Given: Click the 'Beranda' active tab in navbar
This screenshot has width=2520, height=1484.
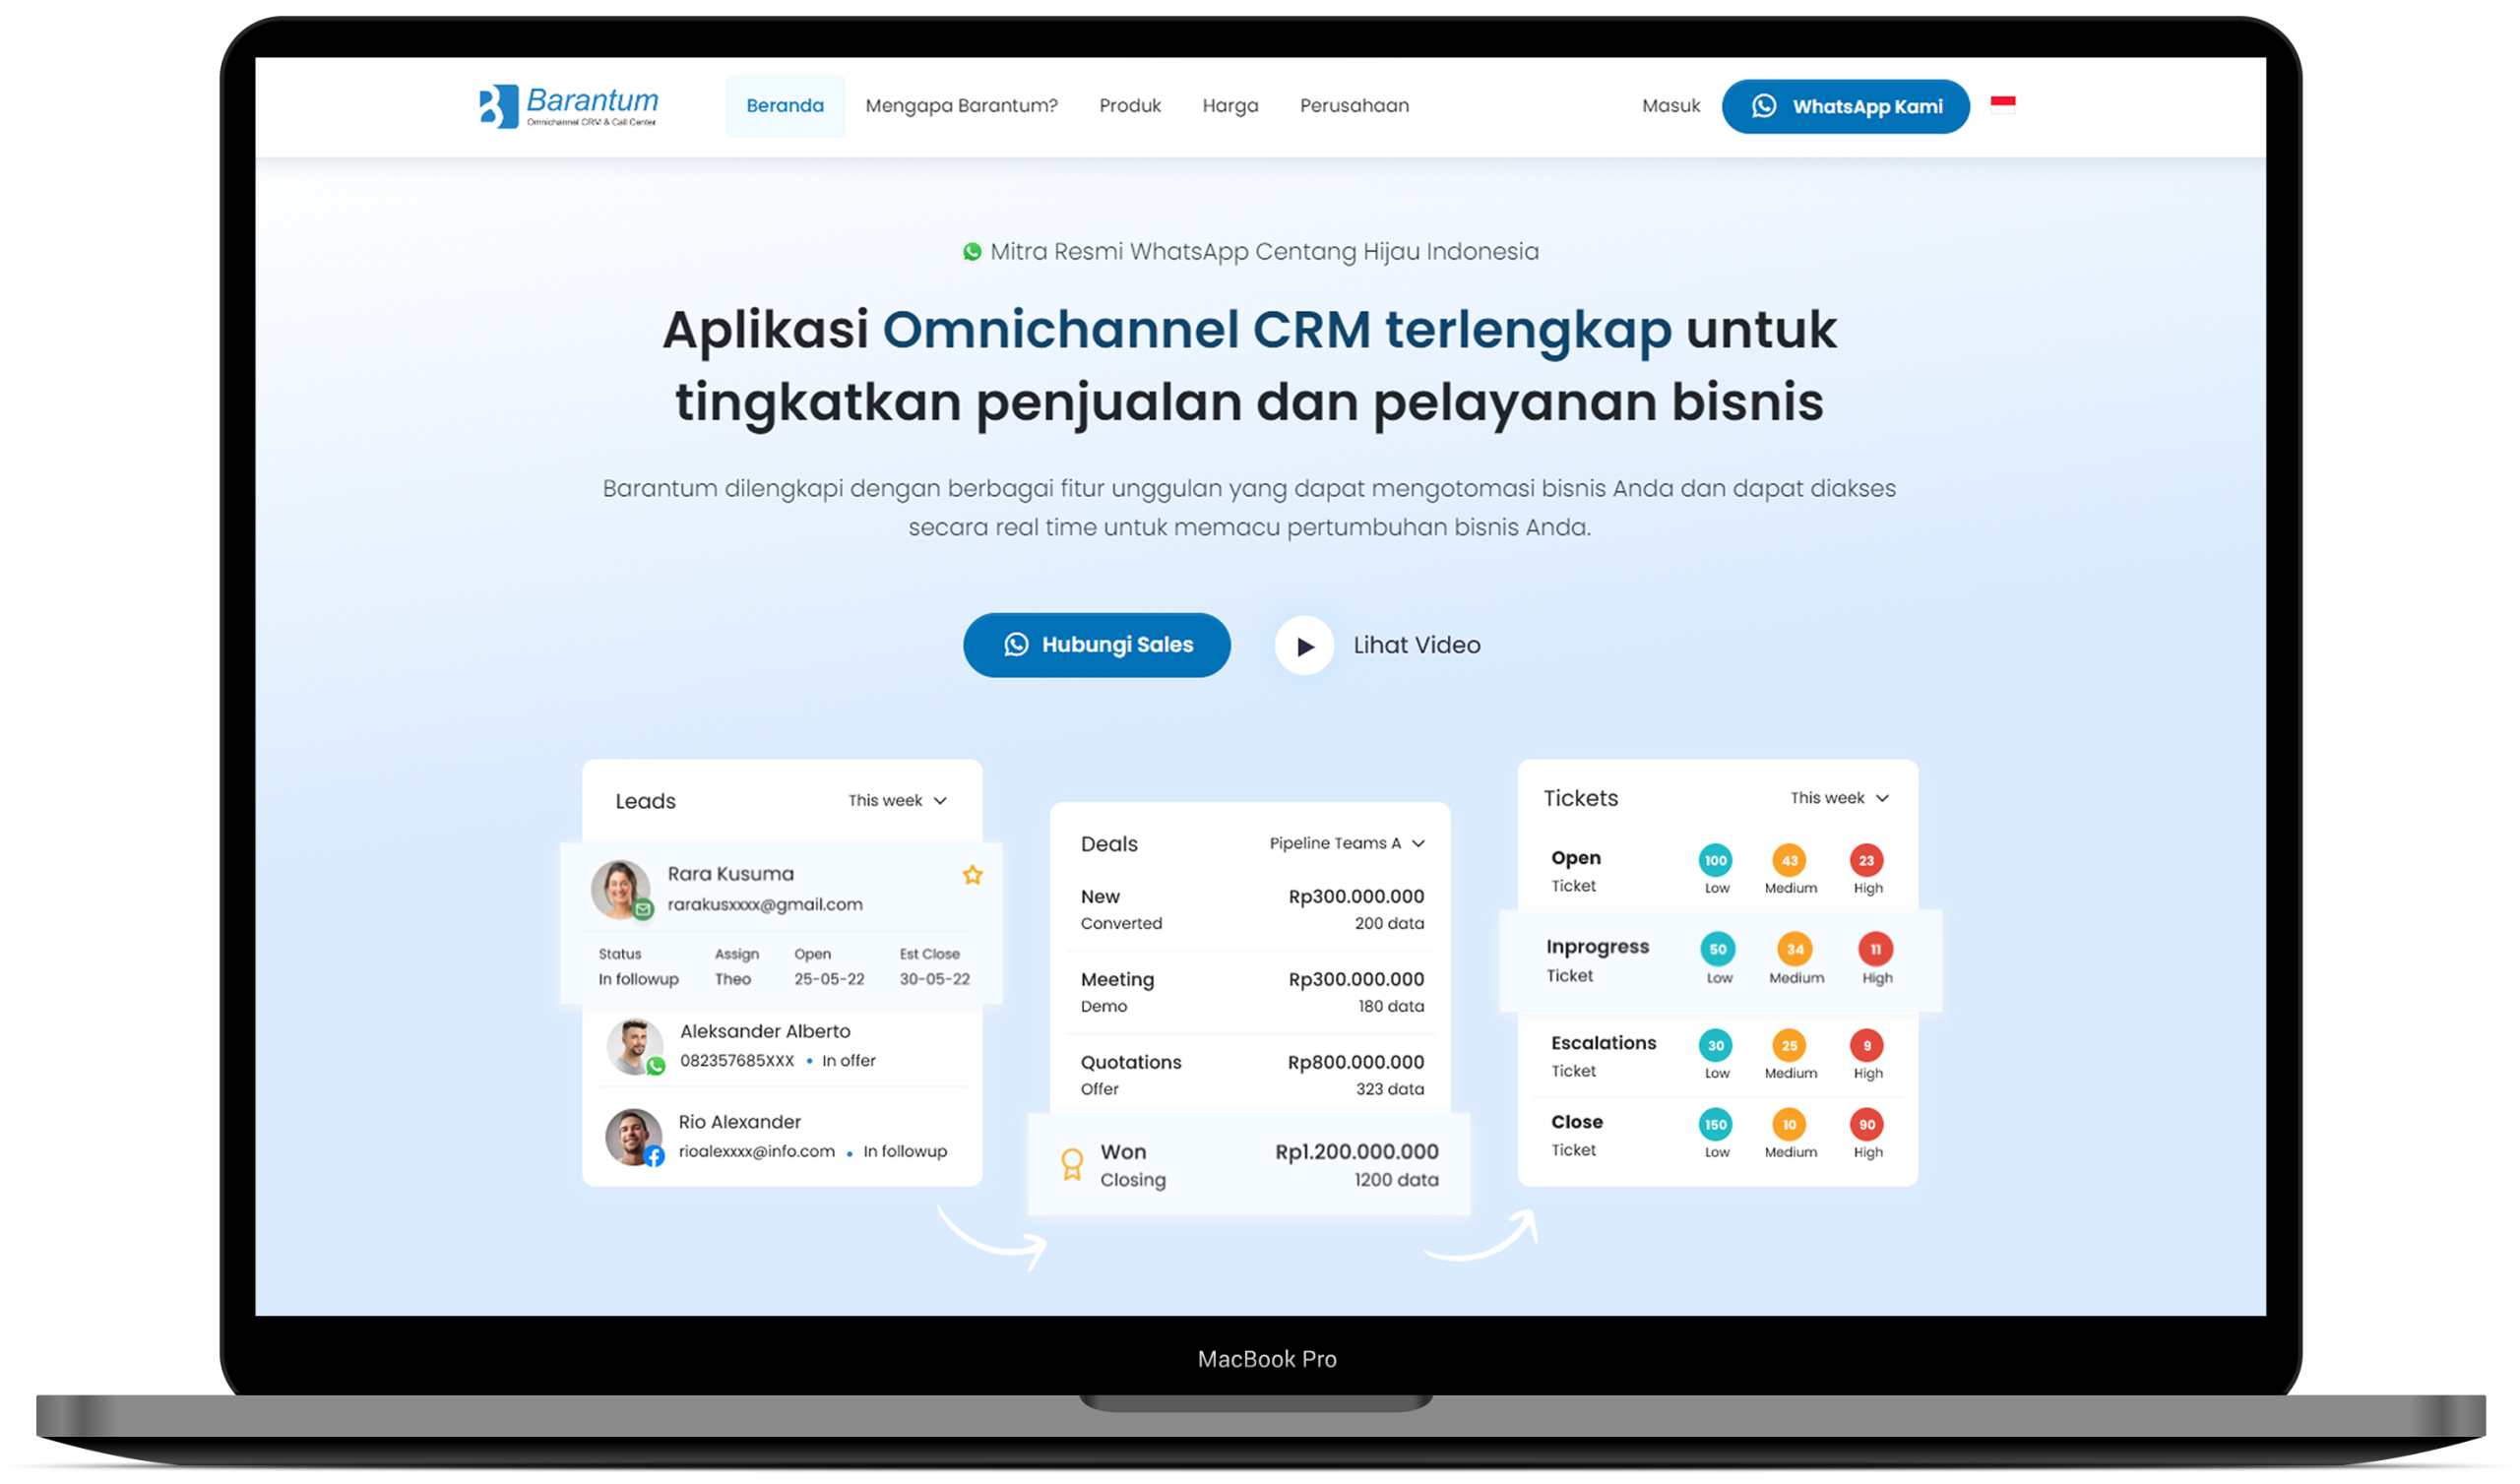Looking at the screenshot, I should [783, 106].
